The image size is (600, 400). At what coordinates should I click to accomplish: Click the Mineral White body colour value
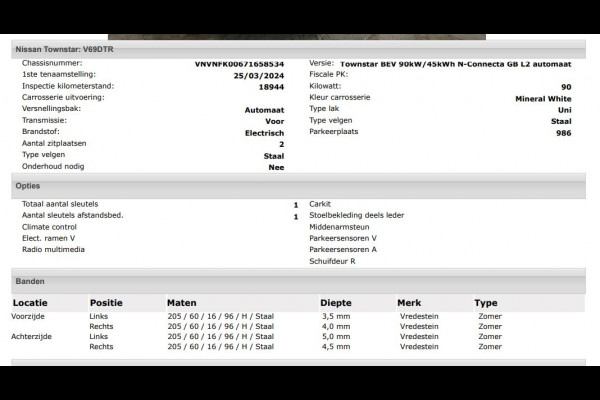[x=543, y=99]
